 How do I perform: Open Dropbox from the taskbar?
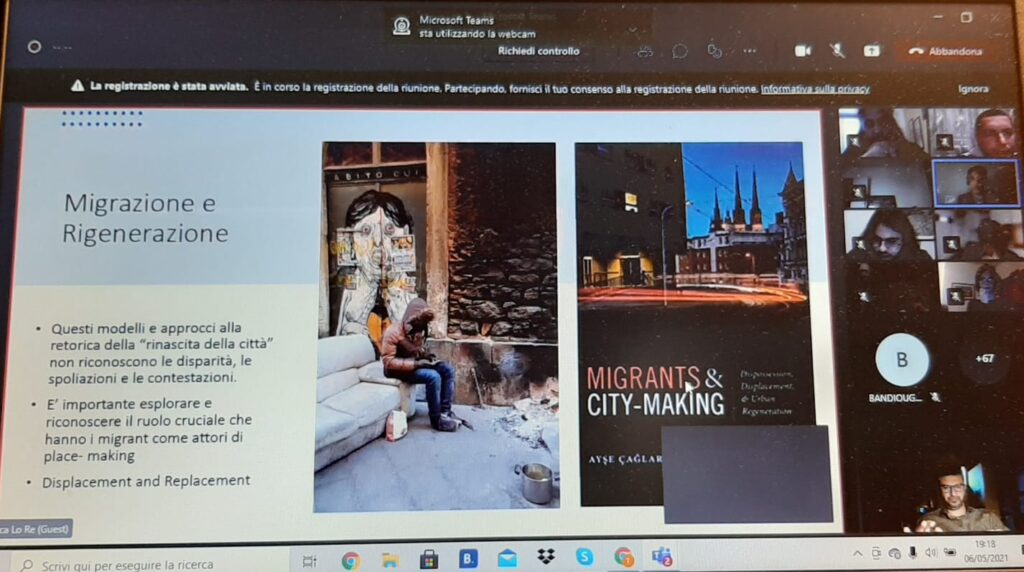(x=546, y=557)
